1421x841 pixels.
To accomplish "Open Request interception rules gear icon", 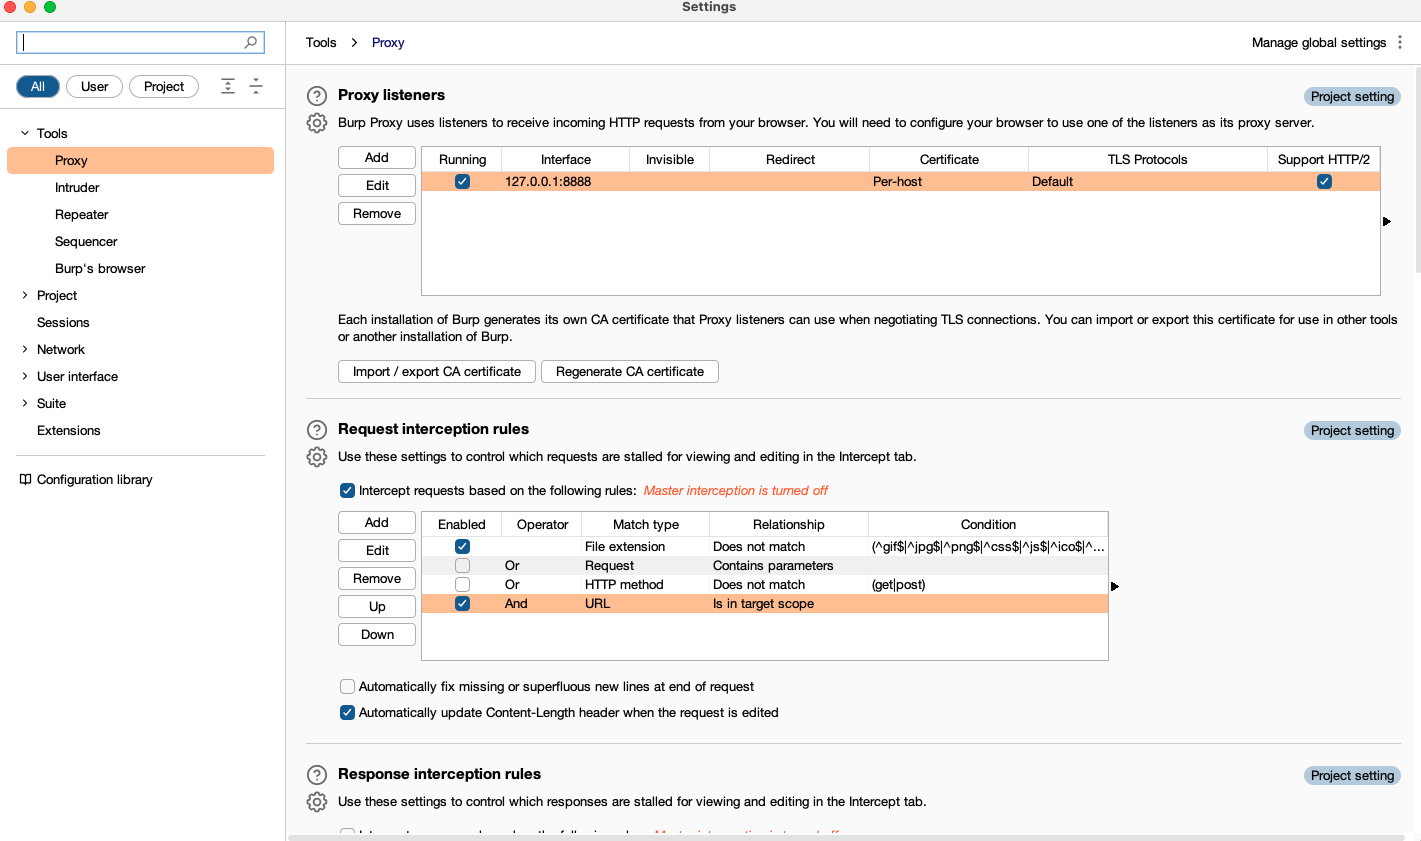I will pos(317,457).
